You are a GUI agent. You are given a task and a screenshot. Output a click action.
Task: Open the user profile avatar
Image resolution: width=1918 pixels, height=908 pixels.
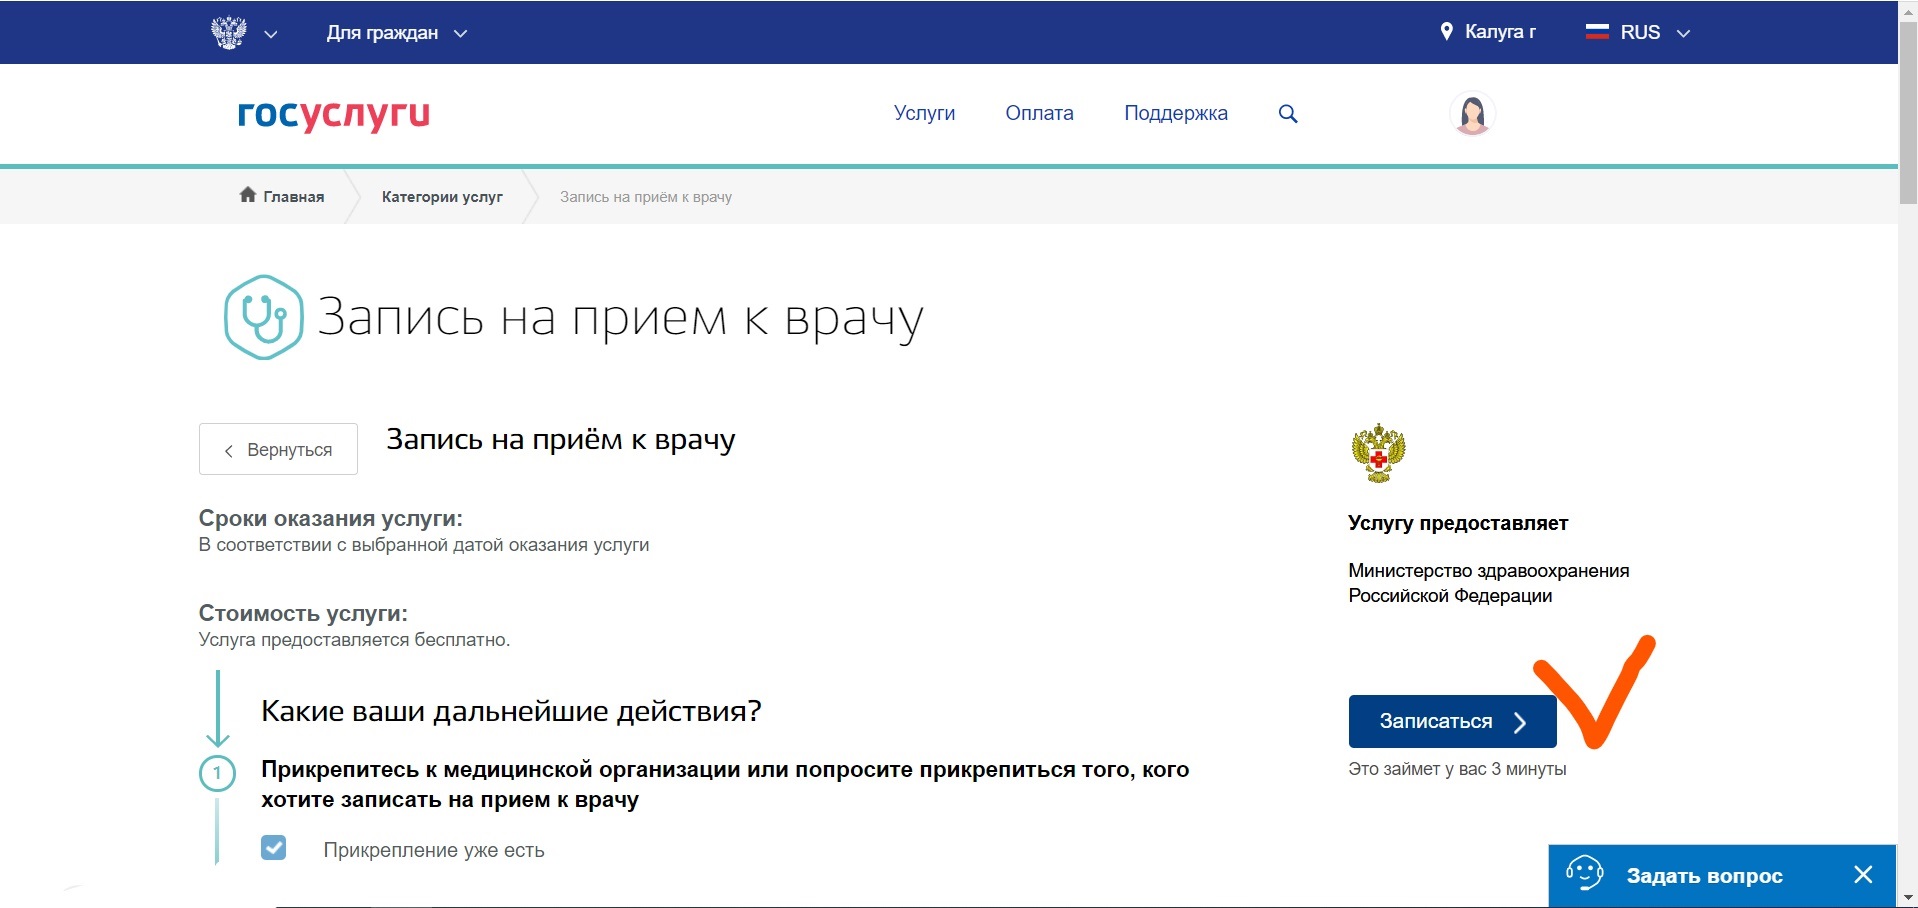point(1471,114)
